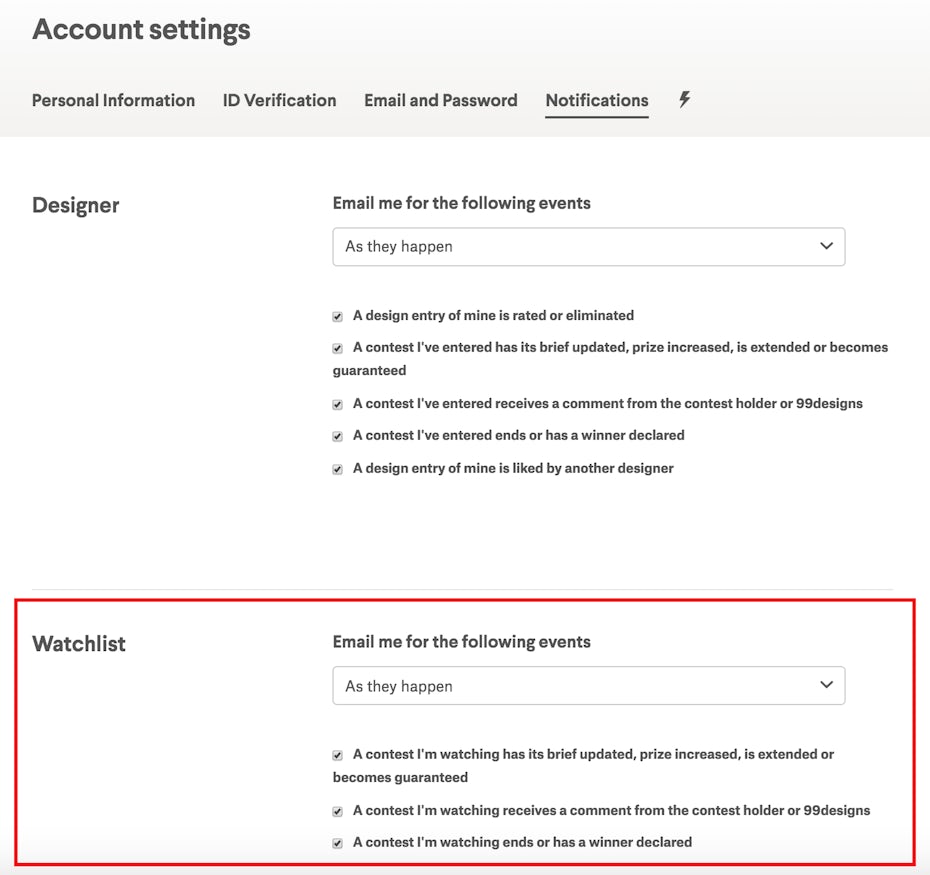The width and height of the screenshot is (930, 875).
Task: Toggle entered contest ends or winner declared
Action: 338,437
